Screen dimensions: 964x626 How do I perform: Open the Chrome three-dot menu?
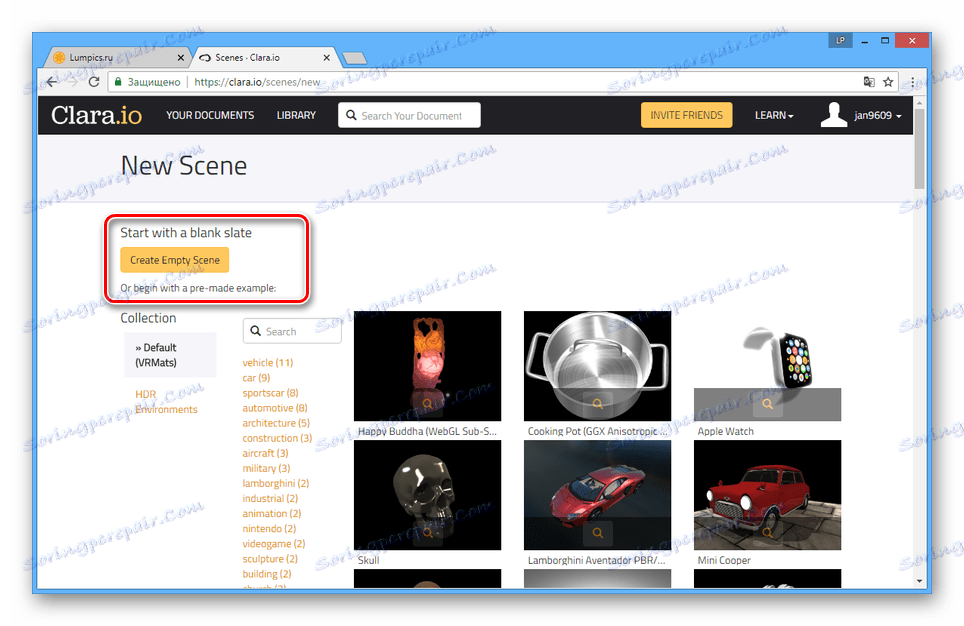(912, 82)
